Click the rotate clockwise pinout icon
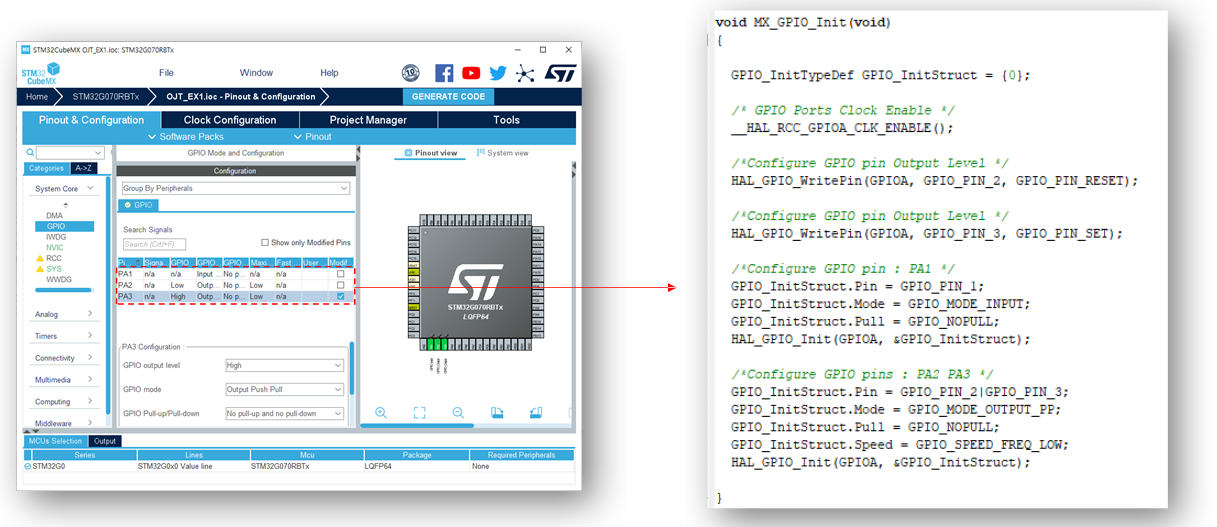Screen dimensions: 1217x527 [x=497, y=413]
